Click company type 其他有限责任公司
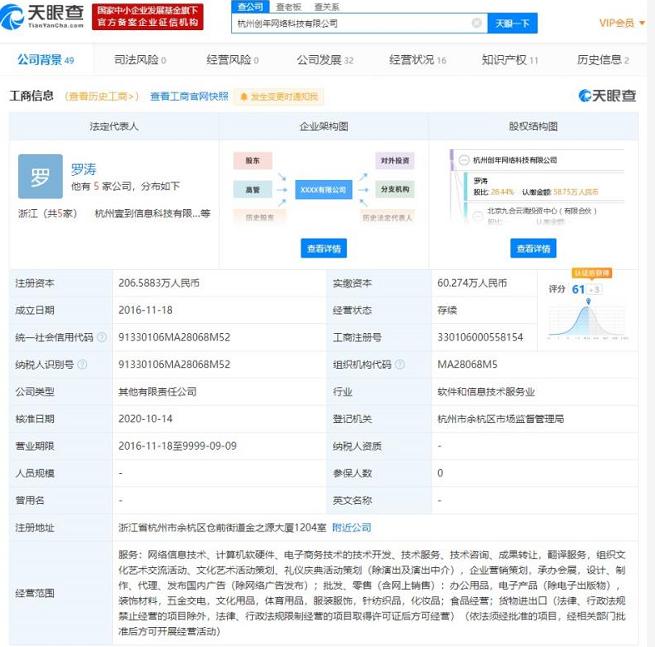 pos(157,392)
